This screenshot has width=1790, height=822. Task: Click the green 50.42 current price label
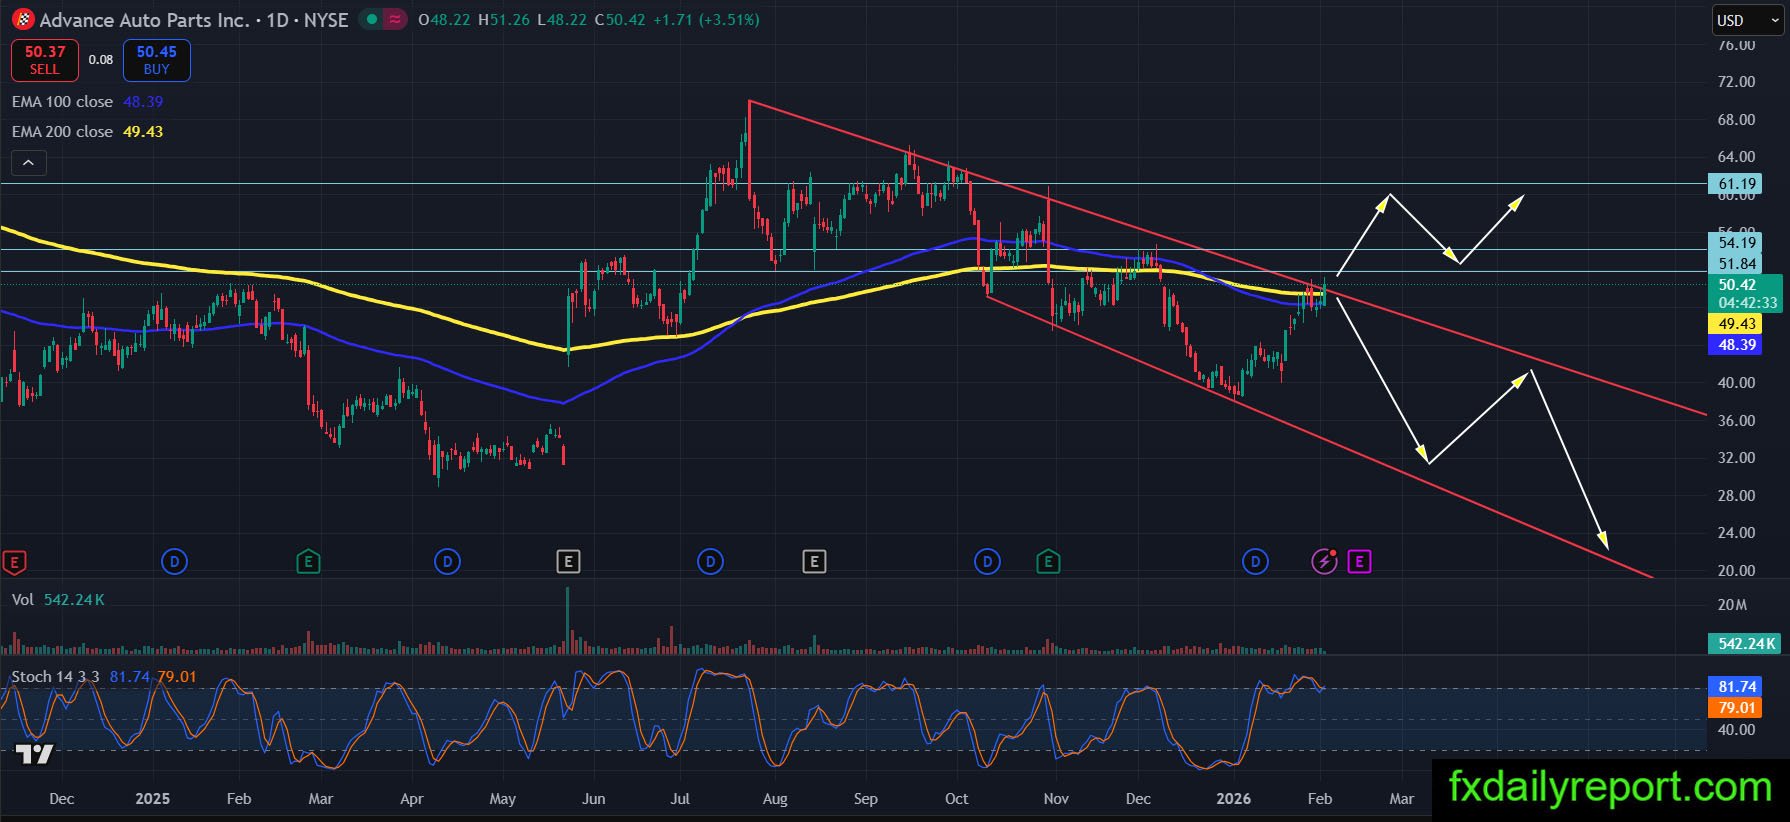tap(1746, 294)
